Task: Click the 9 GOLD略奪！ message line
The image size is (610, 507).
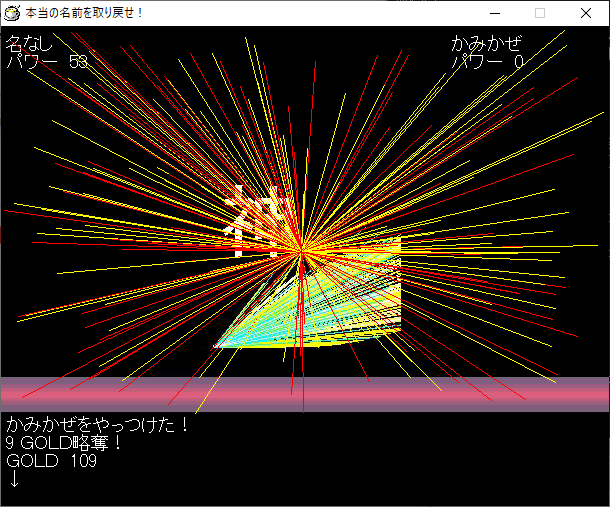Action: [63, 443]
